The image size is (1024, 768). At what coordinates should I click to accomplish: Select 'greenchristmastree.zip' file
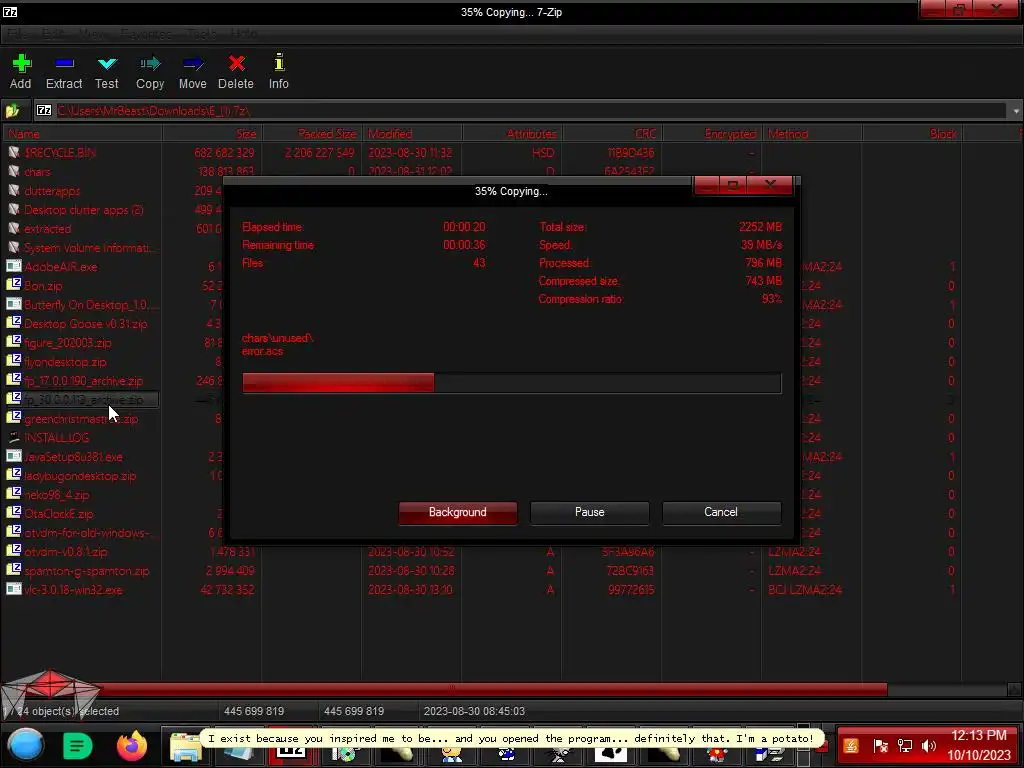pyautogui.click(x=81, y=419)
